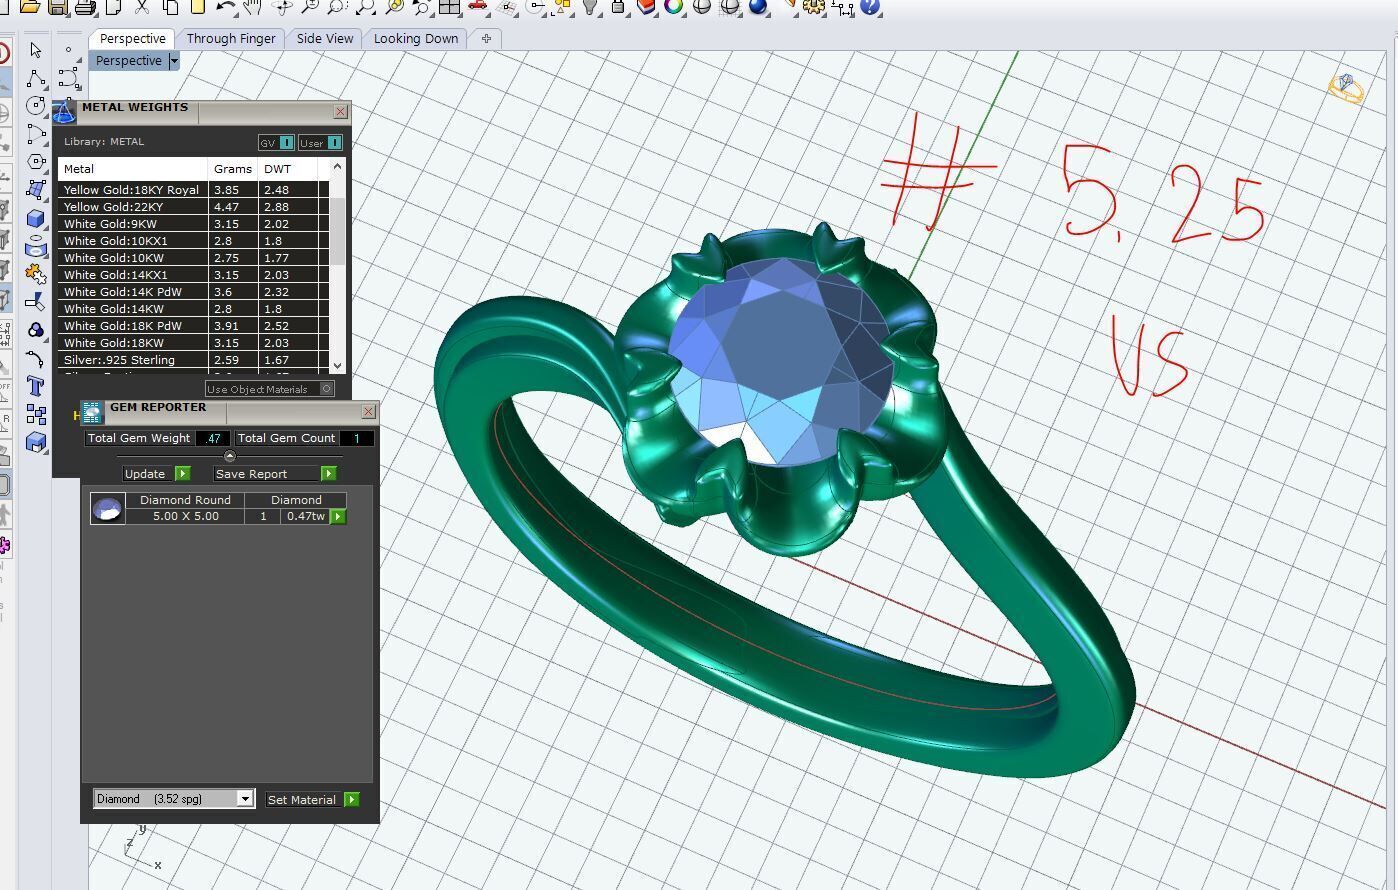Screen dimensions: 1398x890
Task: Select the Array tool in left toolbar
Action: (x=36, y=413)
